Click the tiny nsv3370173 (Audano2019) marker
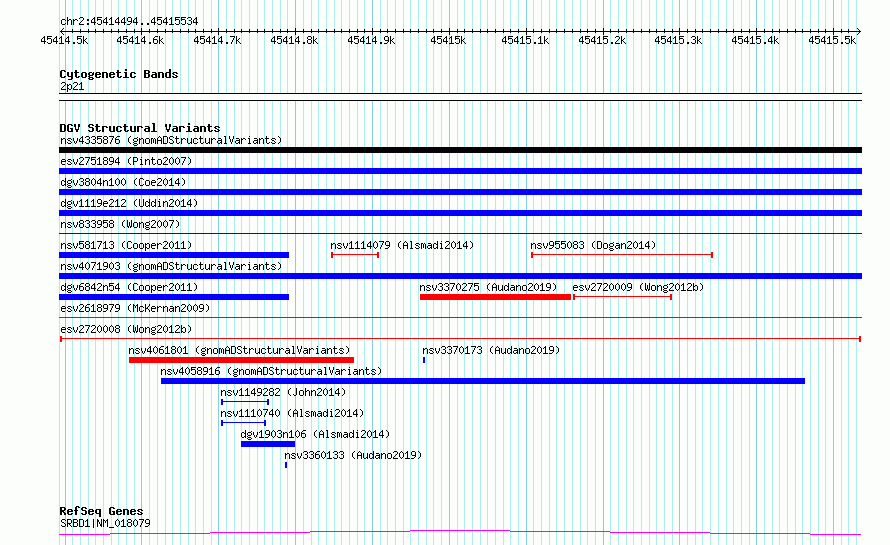The width and height of the screenshot is (890, 545). (x=423, y=360)
